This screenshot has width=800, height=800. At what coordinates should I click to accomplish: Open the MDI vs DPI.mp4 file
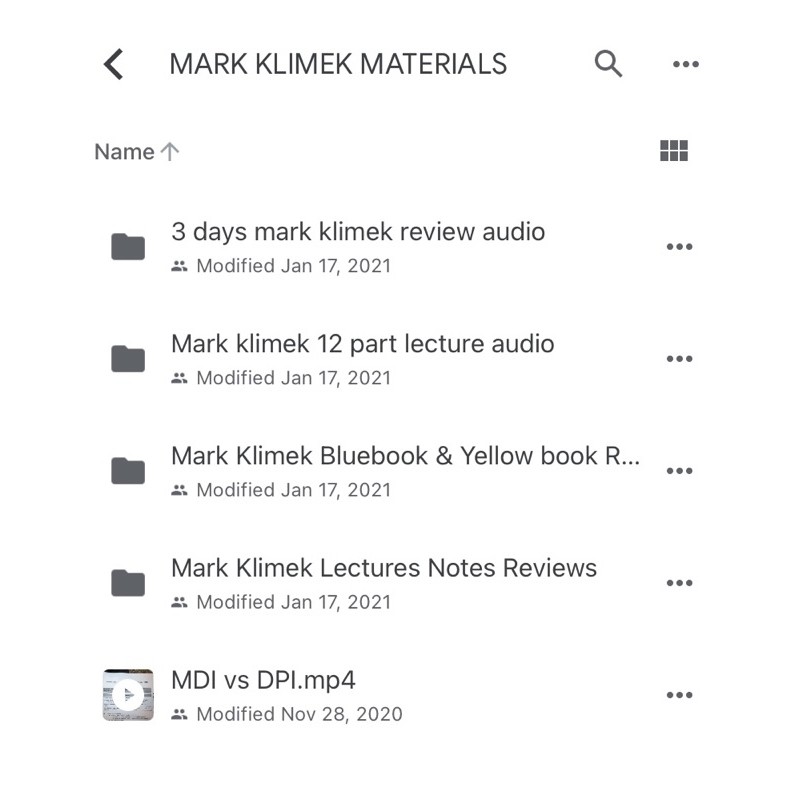pos(263,680)
